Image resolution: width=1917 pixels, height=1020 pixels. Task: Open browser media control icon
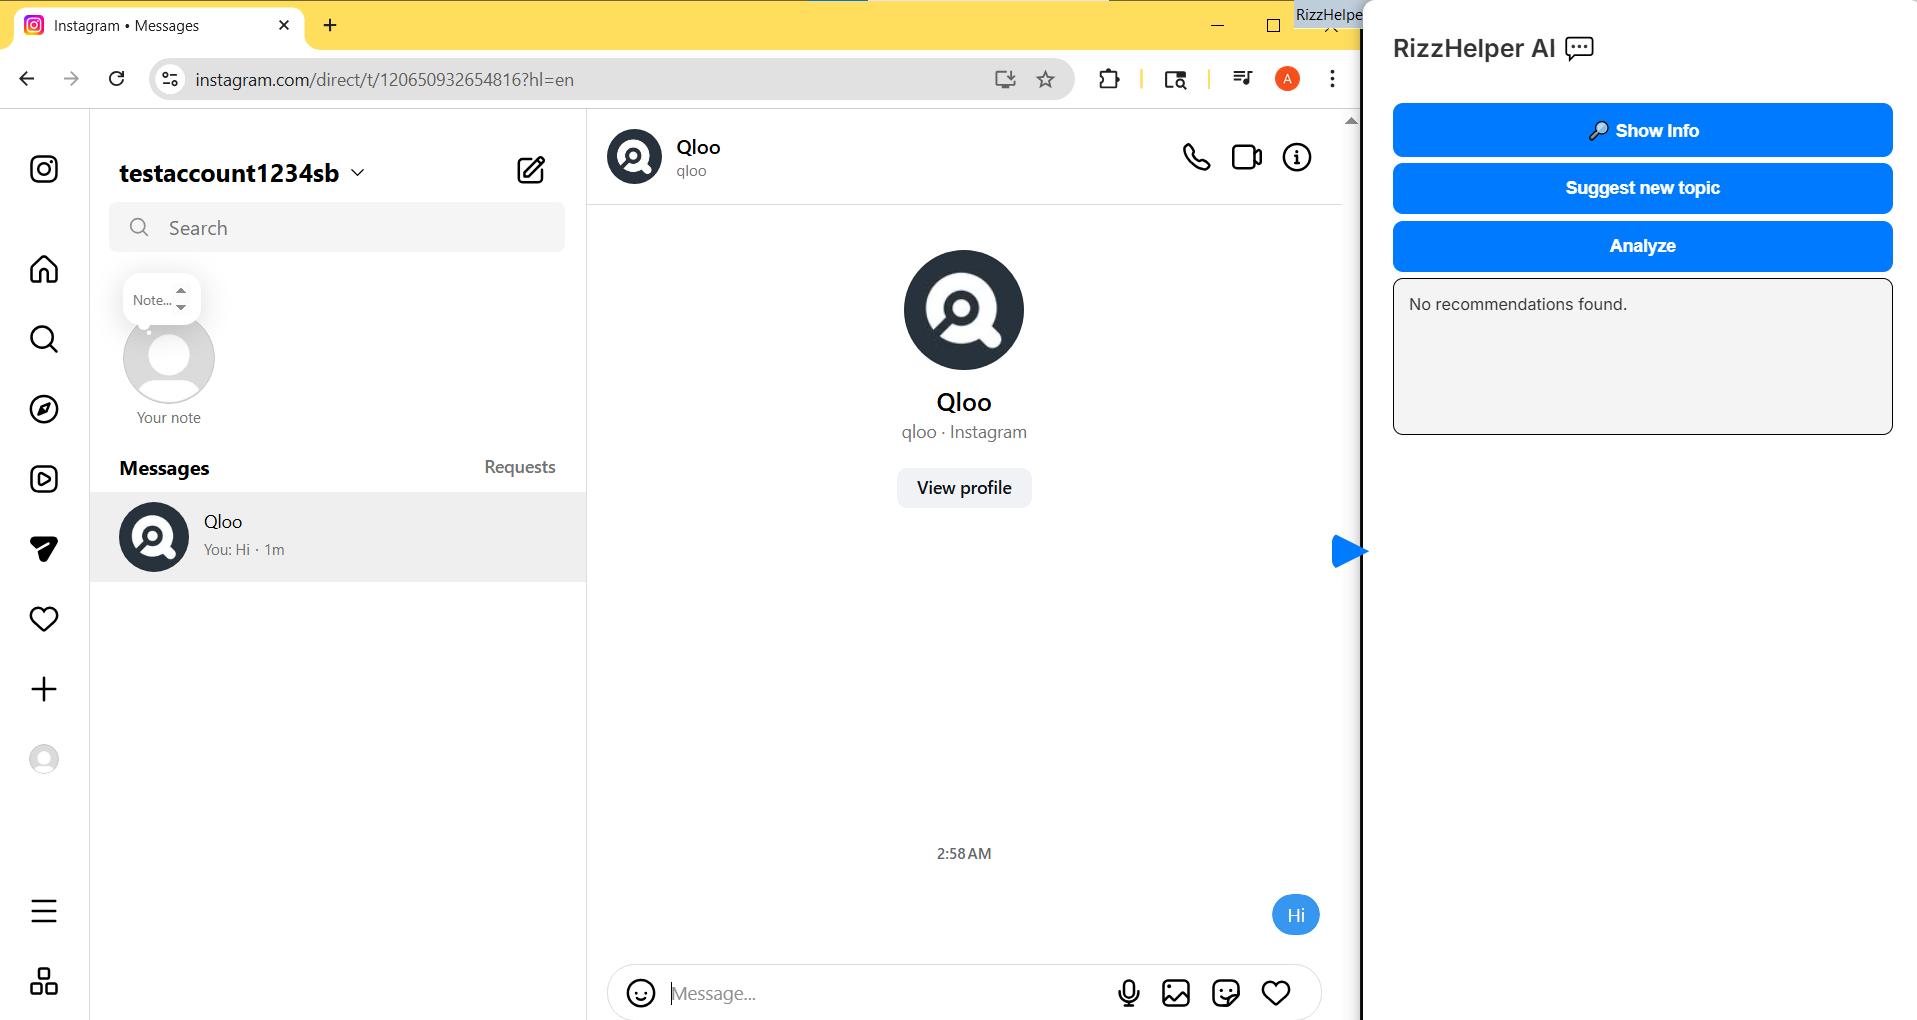[1243, 79]
